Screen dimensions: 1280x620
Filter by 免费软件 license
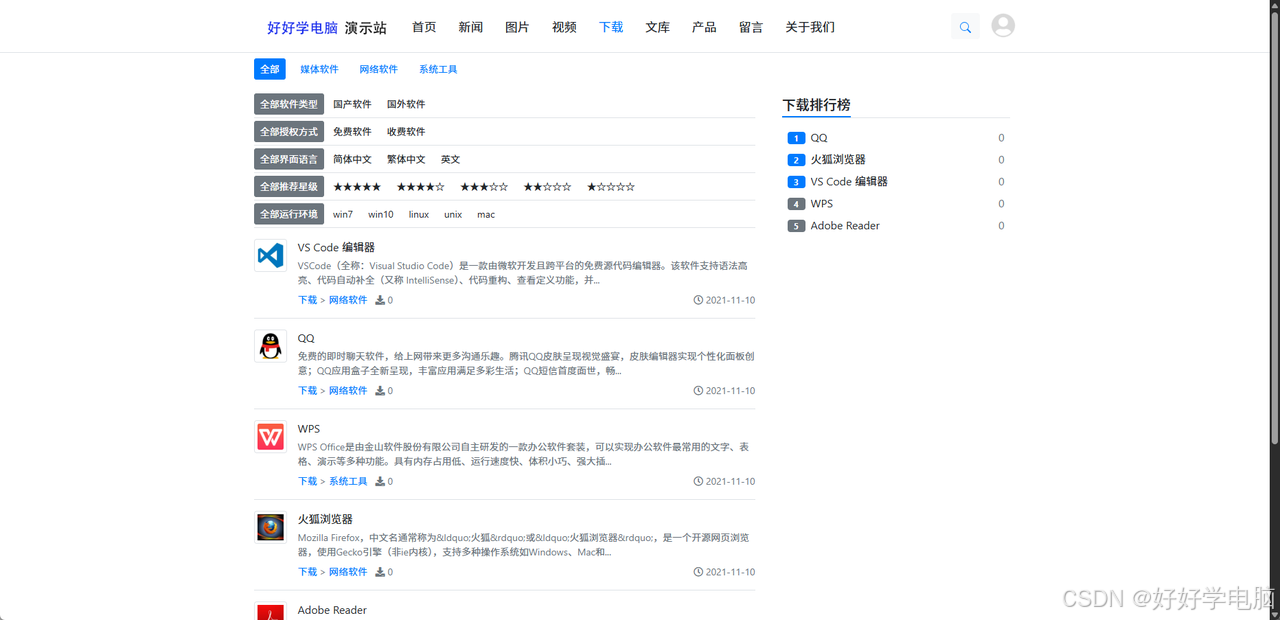click(x=352, y=131)
